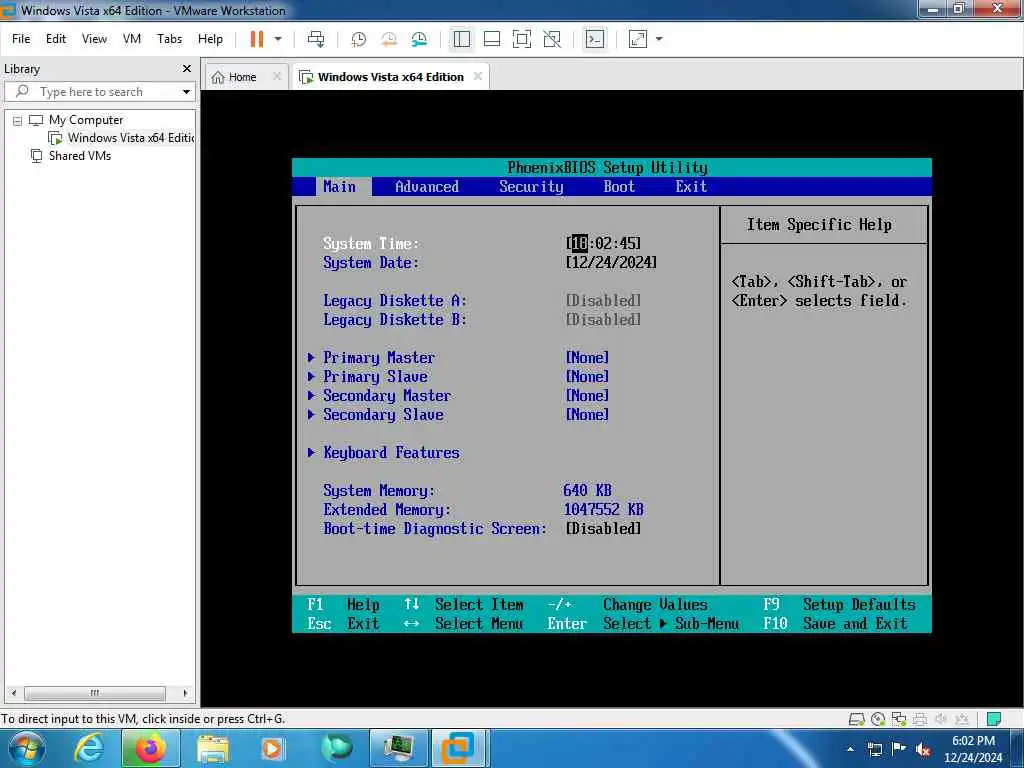Expand the Primary Master sub-menu

pyautogui.click(x=379, y=358)
